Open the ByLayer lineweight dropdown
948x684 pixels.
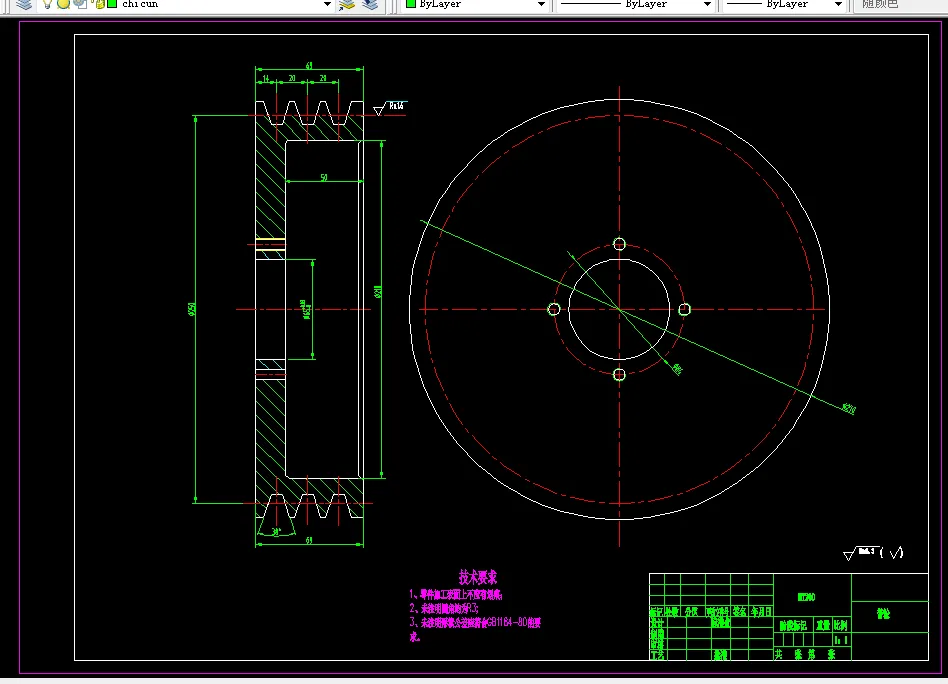[x=838, y=4]
